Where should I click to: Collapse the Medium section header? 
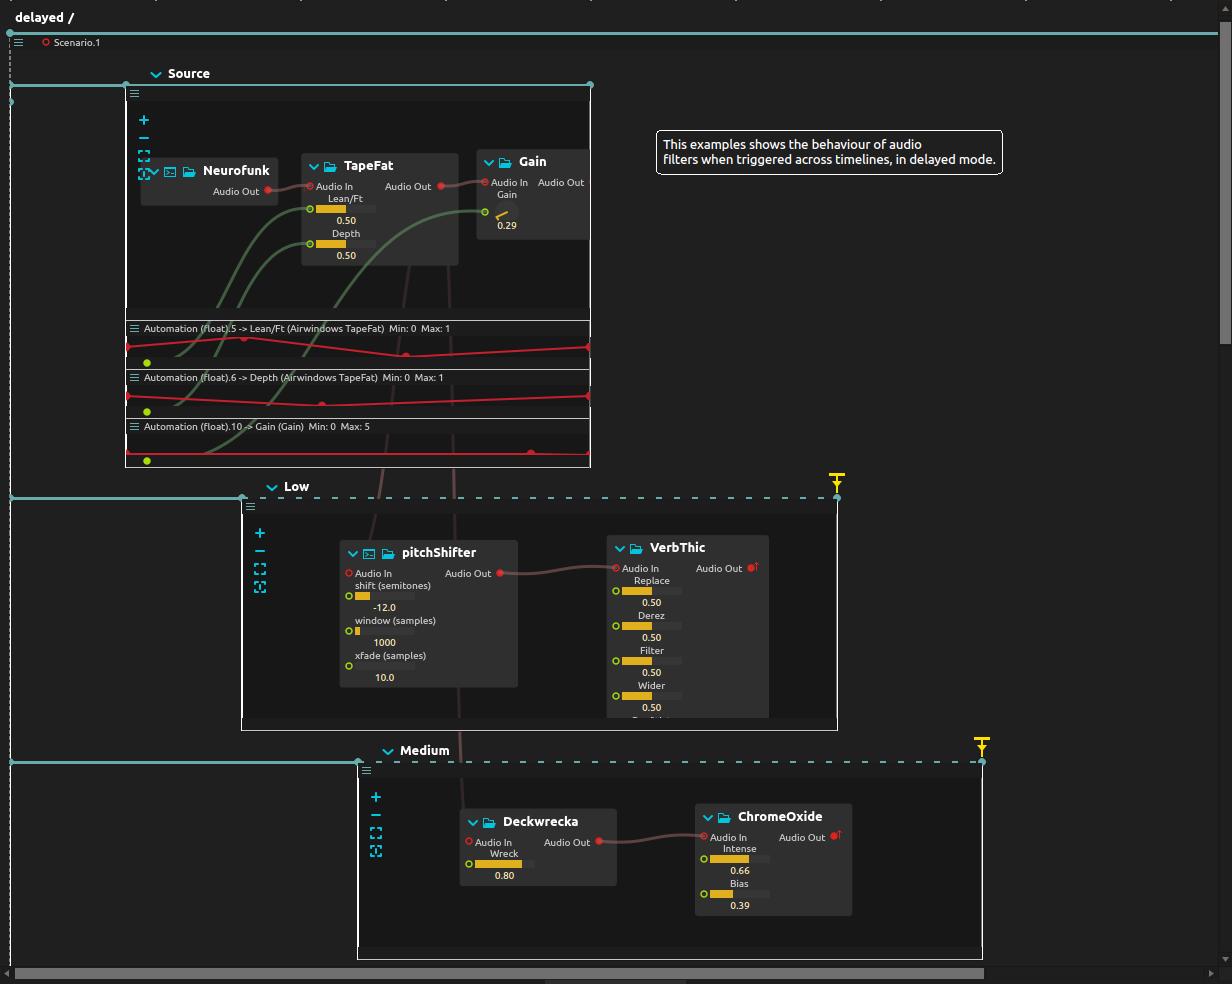[x=388, y=750]
